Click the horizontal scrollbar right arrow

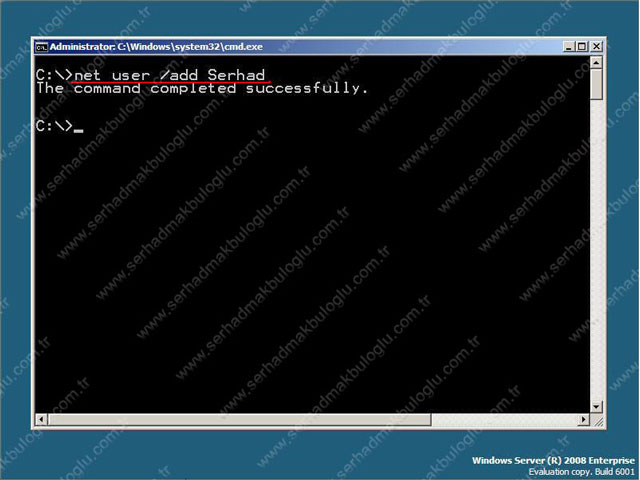coord(584,419)
